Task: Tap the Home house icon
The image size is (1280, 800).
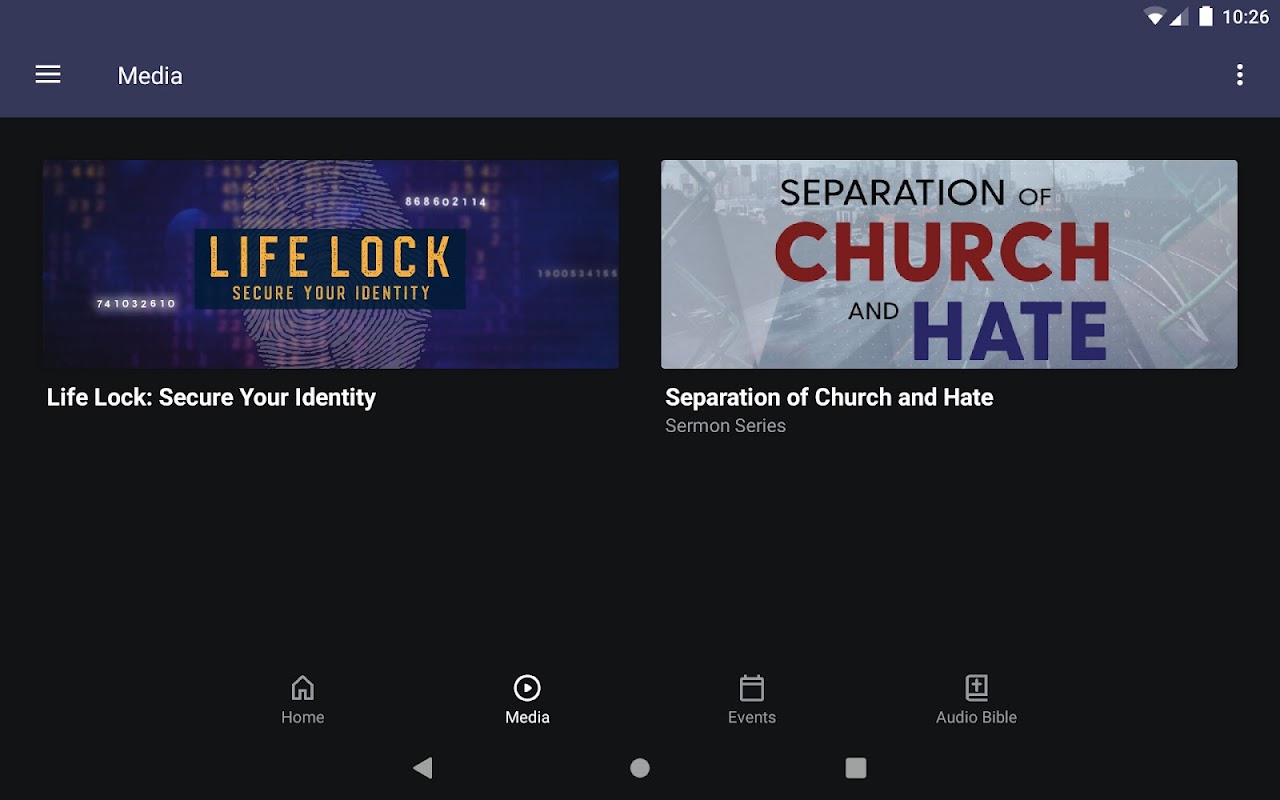Action: click(x=302, y=688)
